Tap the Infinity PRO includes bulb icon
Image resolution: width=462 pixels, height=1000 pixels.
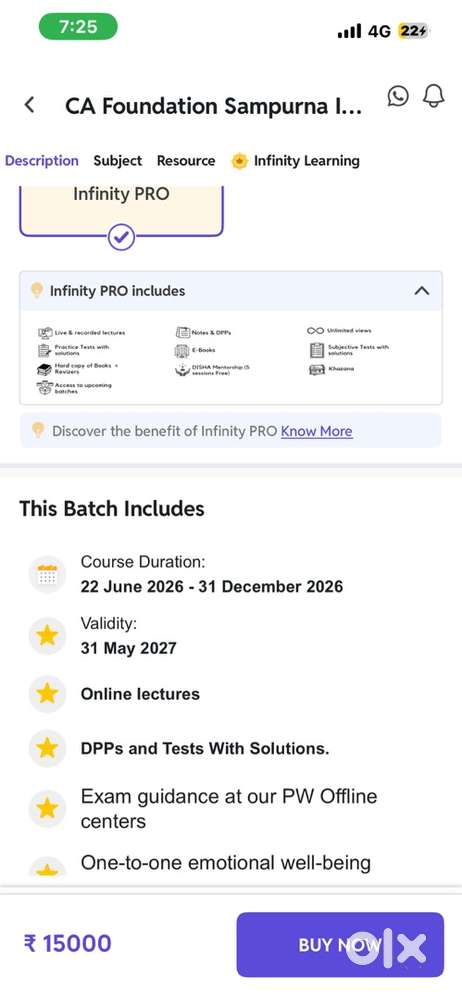[x=37, y=291]
